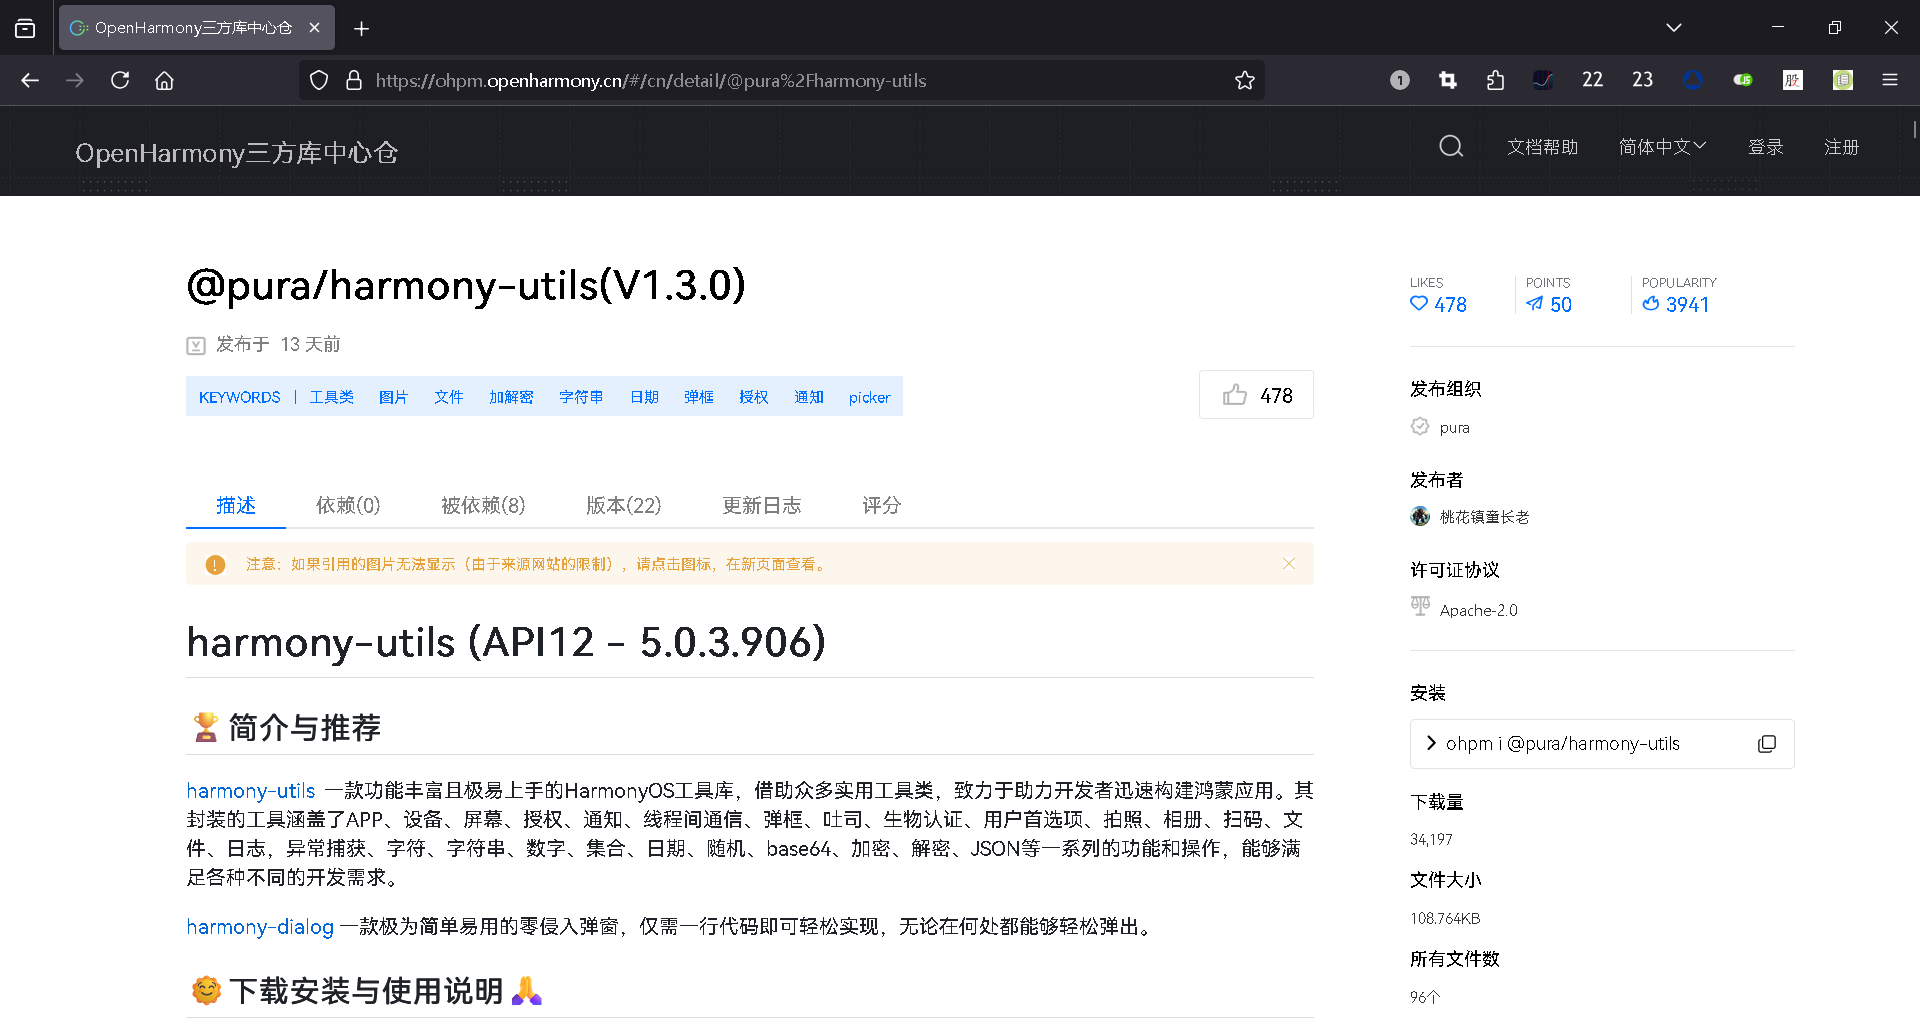This screenshot has width=1920, height=1020.
Task: Dismiss the image display notice with X
Action: click(x=1289, y=563)
